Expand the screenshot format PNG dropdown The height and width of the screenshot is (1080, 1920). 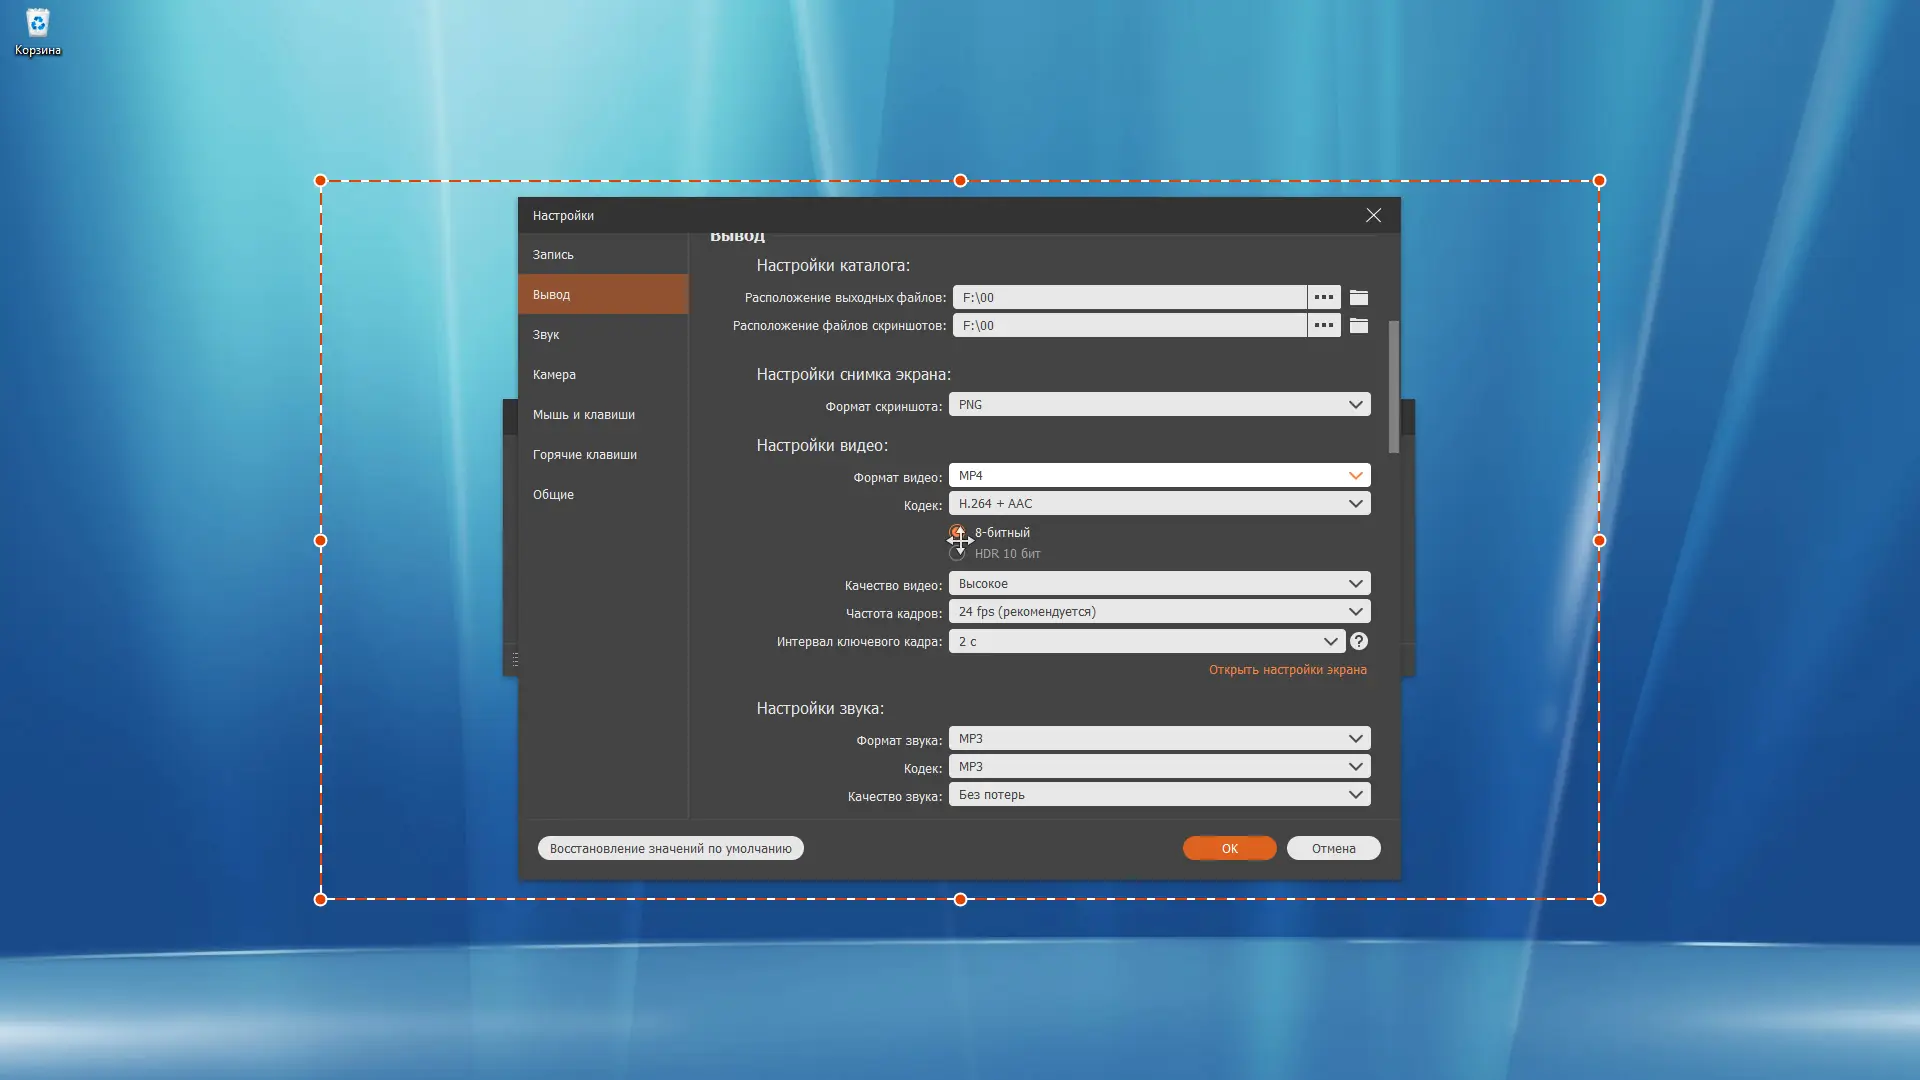(x=1159, y=404)
